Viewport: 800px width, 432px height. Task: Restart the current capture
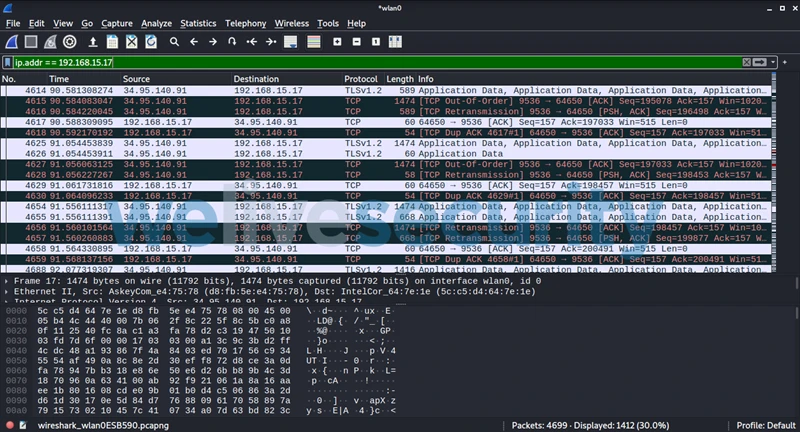point(50,42)
